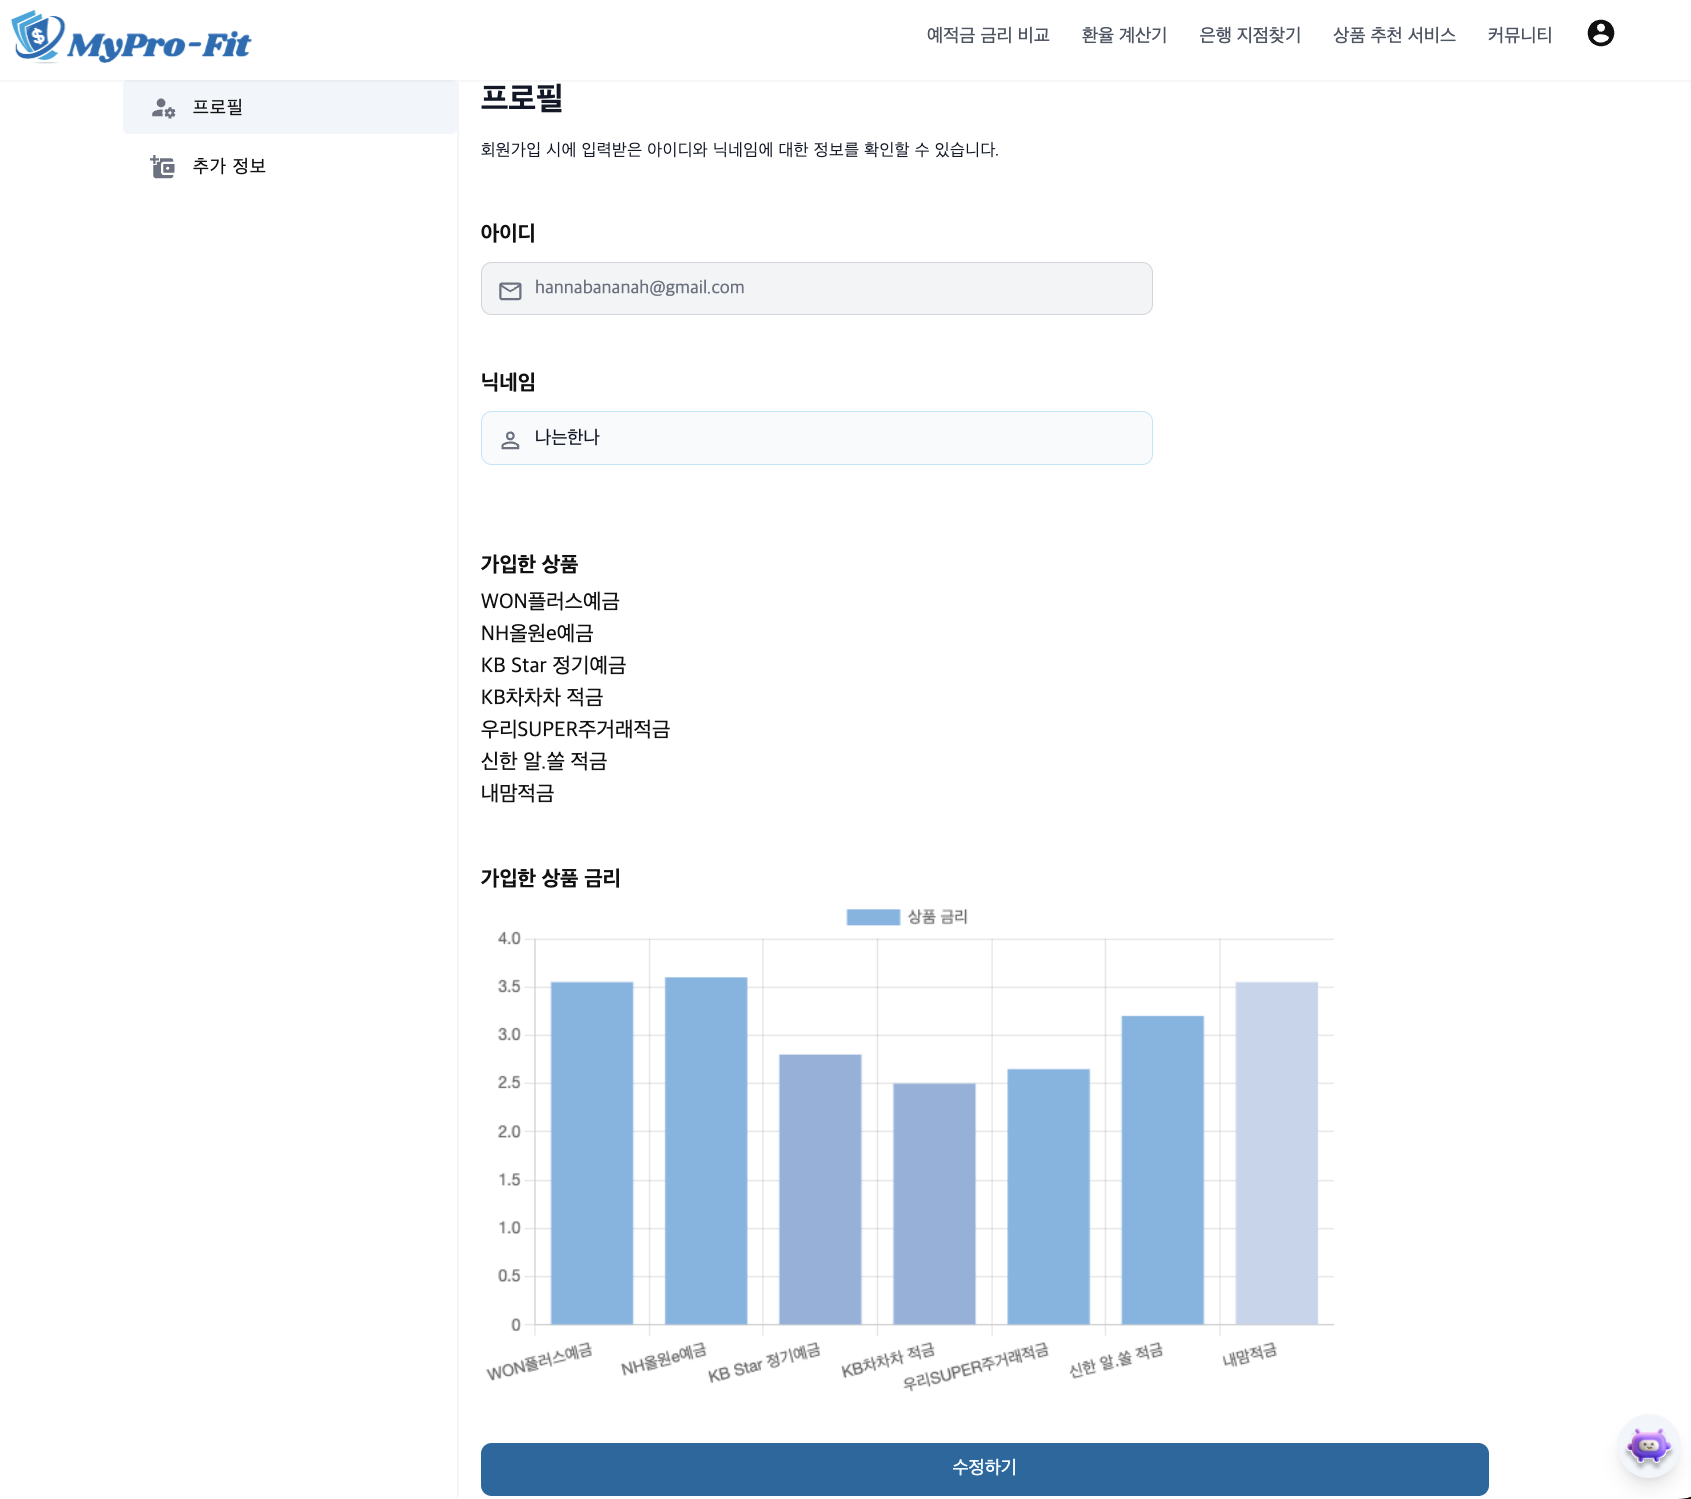Click the additional info wallet icon

[162, 166]
